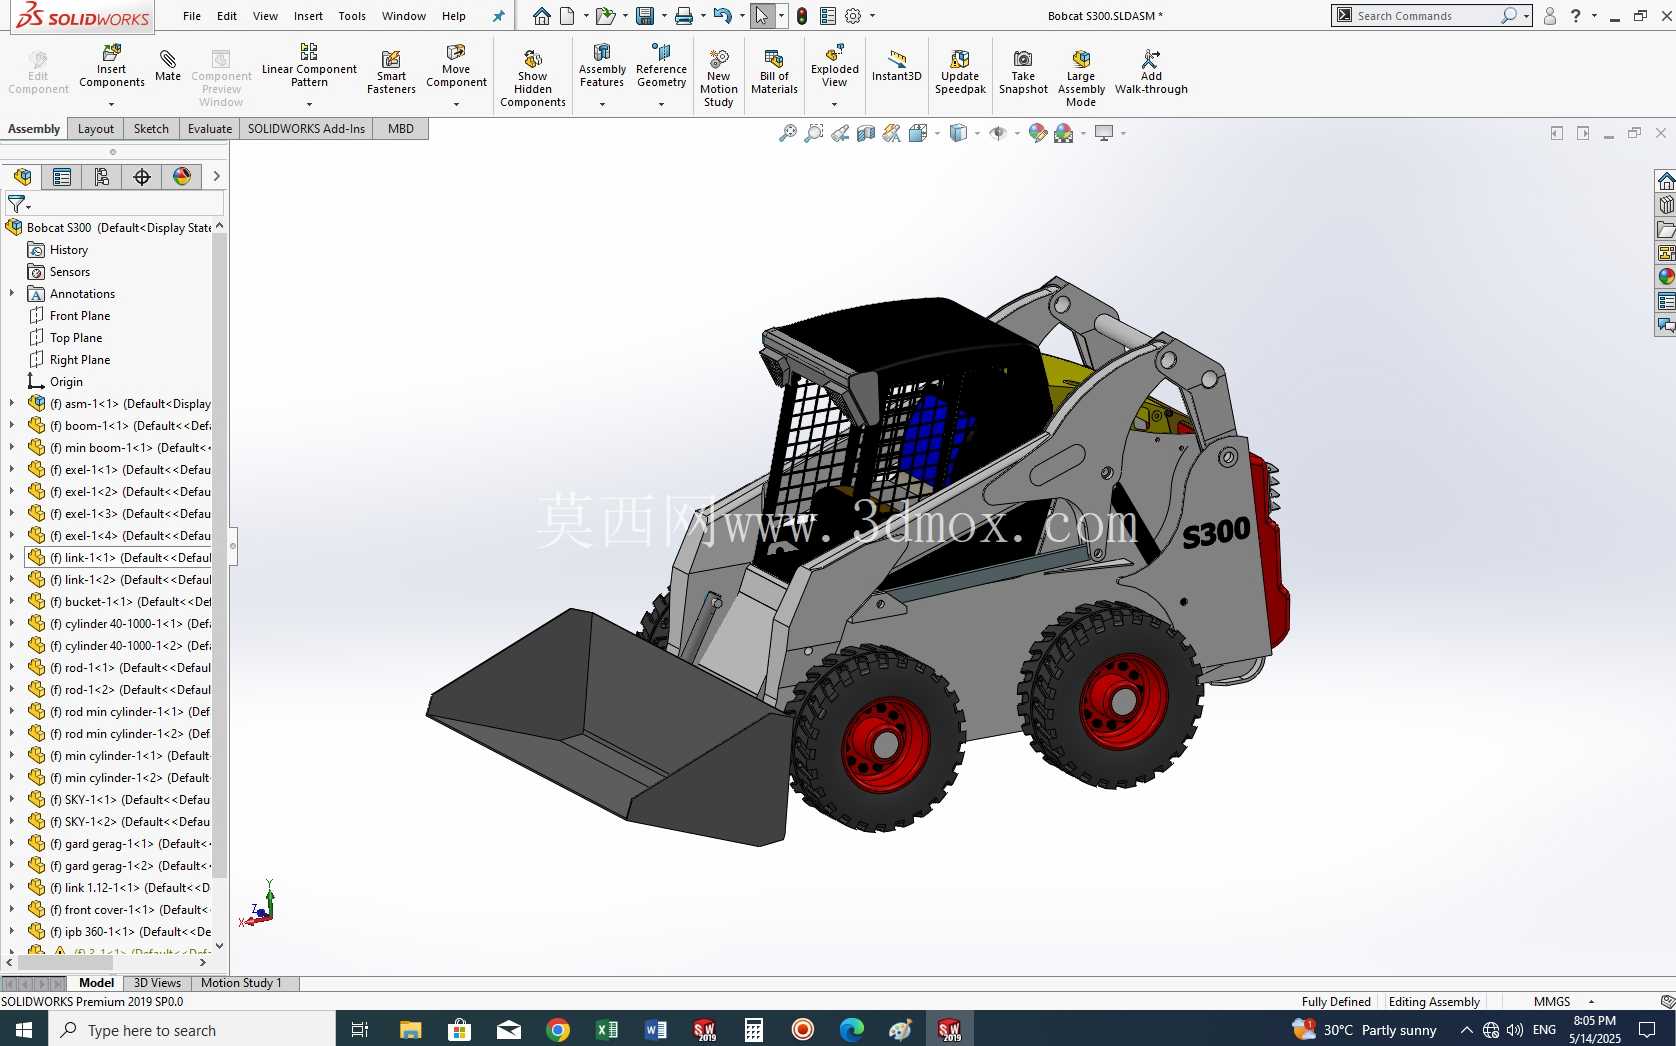Screen dimensions: 1676x1046
Task: Expand the Assembly Features dropdown arrow
Action: click(602, 104)
